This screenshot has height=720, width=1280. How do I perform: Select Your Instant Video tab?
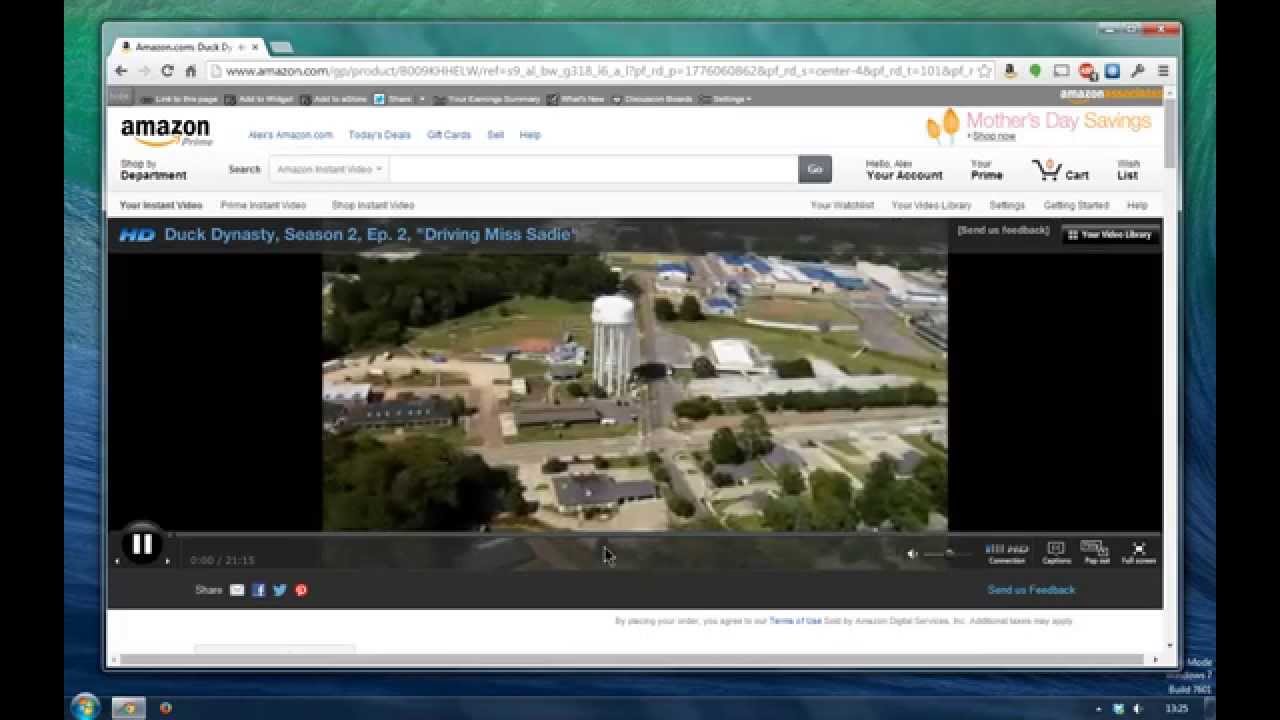click(x=161, y=205)
